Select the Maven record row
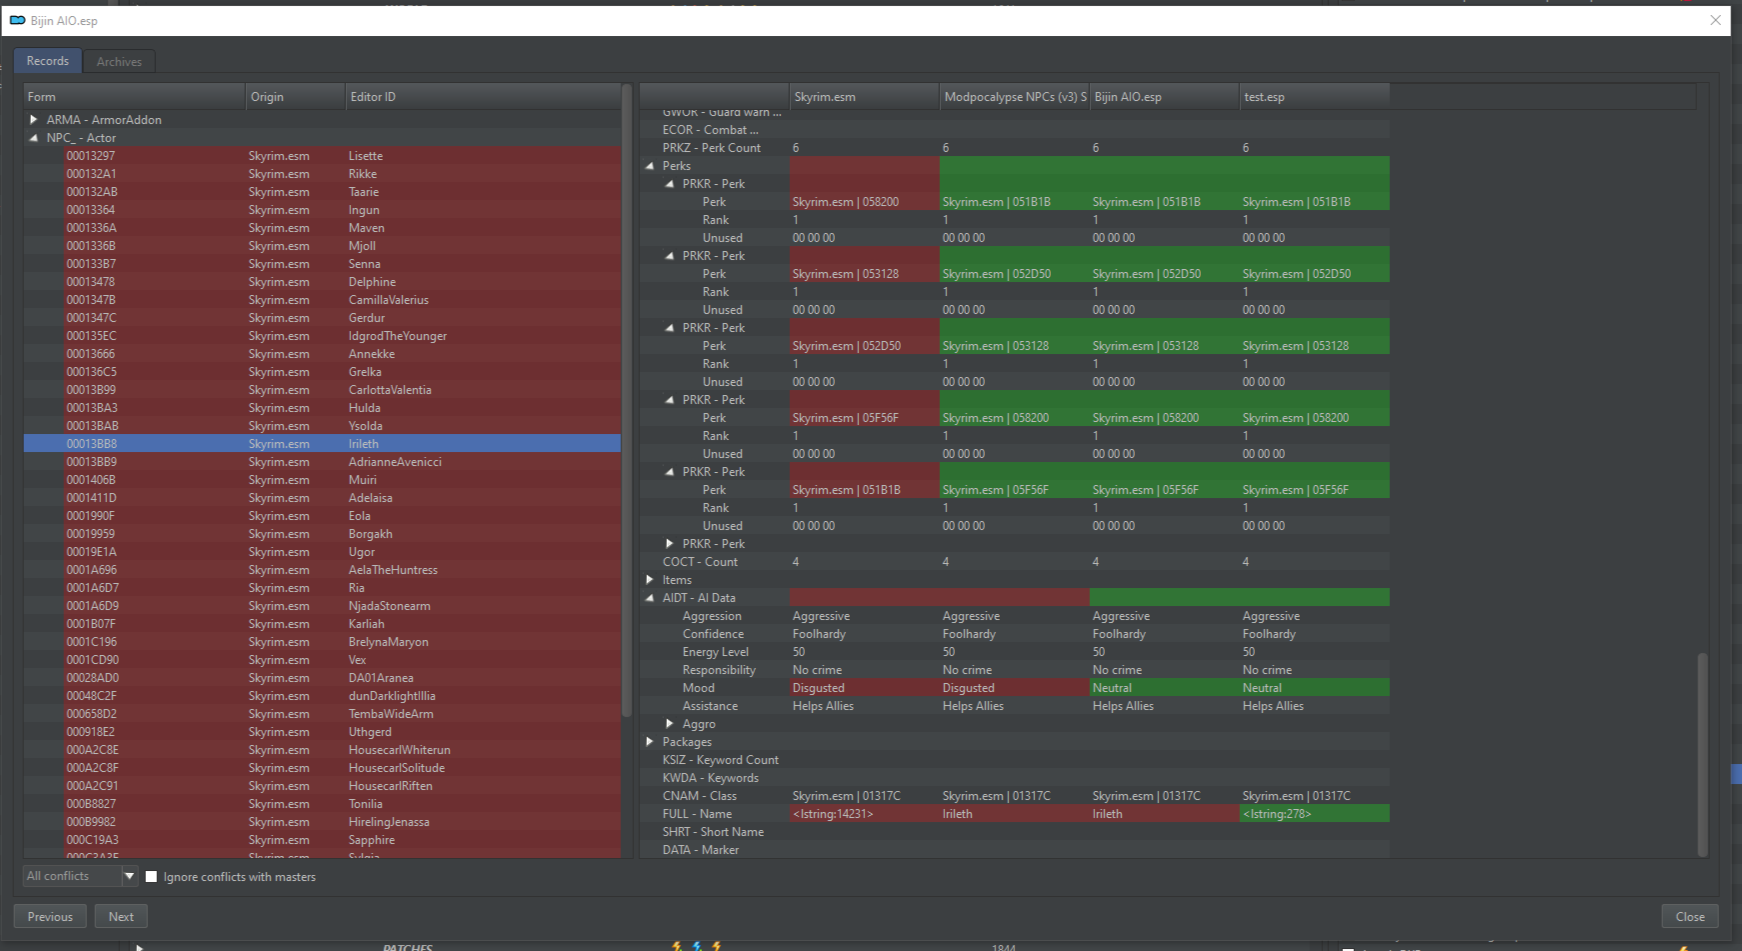Image resolution: width=1742 pixels, height=951 pixels. [x=322, y=228]
